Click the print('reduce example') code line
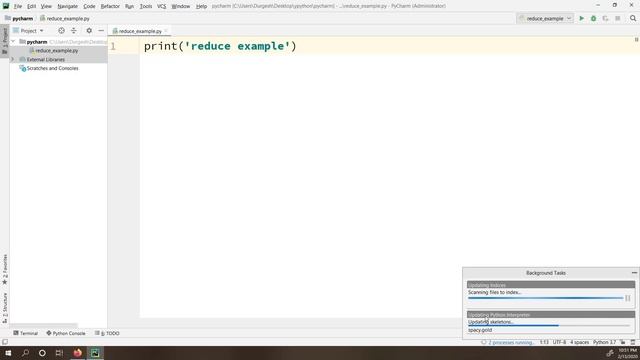Image resolution: width=640 pixels, height=360 pixels. [220, 46]
